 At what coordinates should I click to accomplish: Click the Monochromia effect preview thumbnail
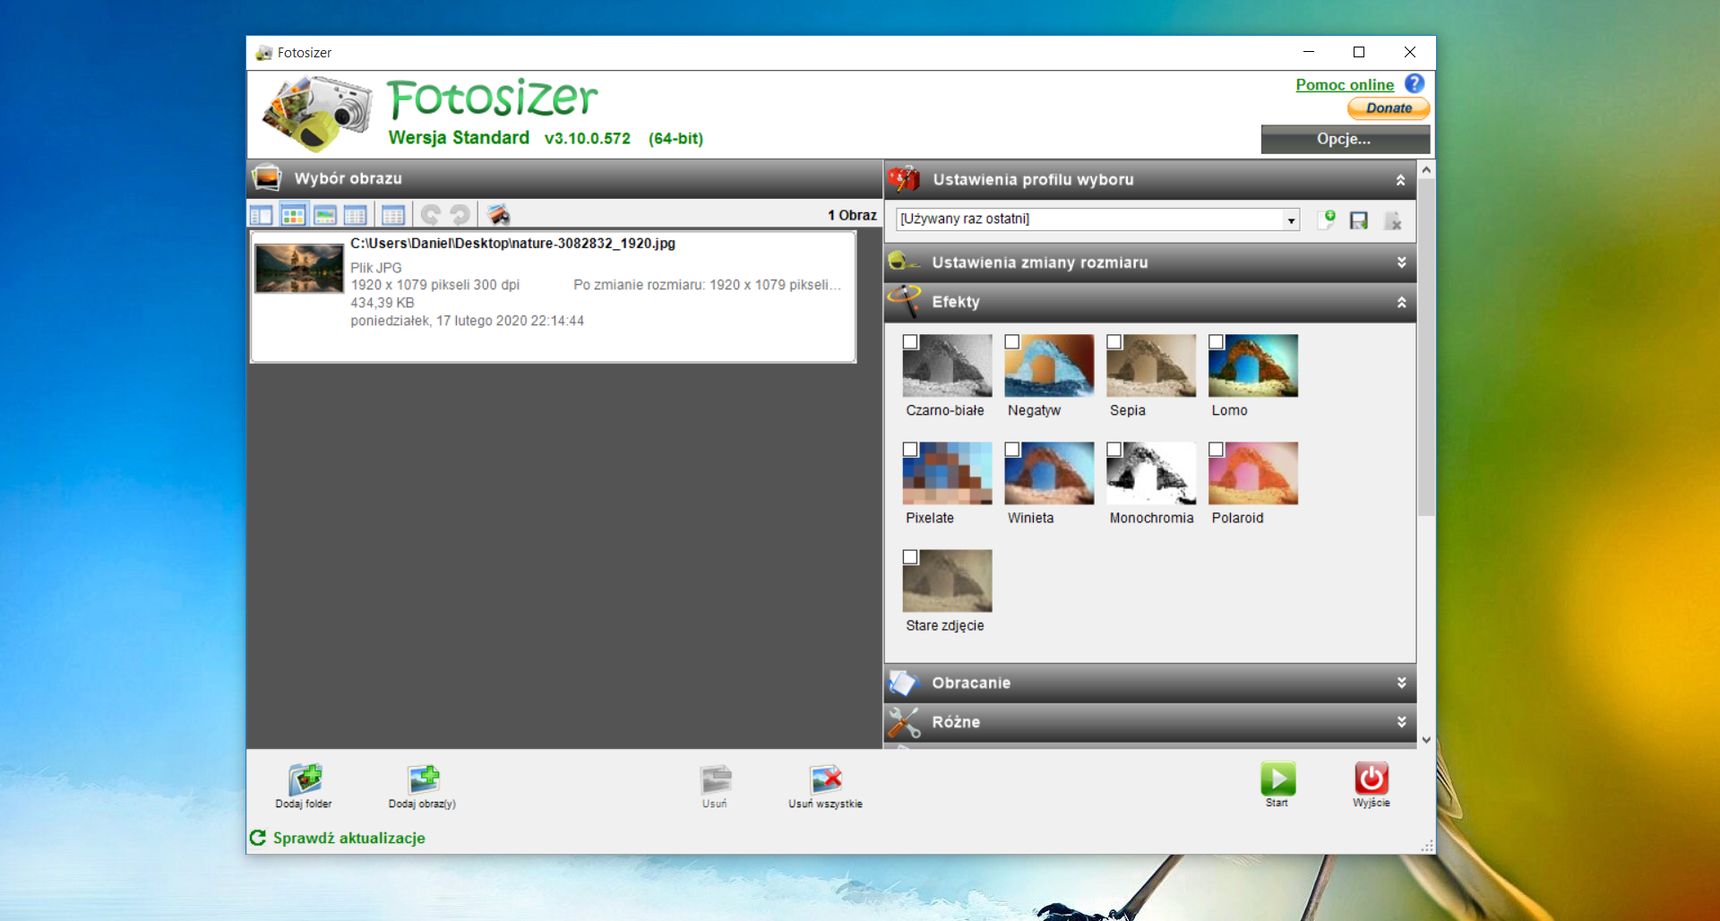1151,474
